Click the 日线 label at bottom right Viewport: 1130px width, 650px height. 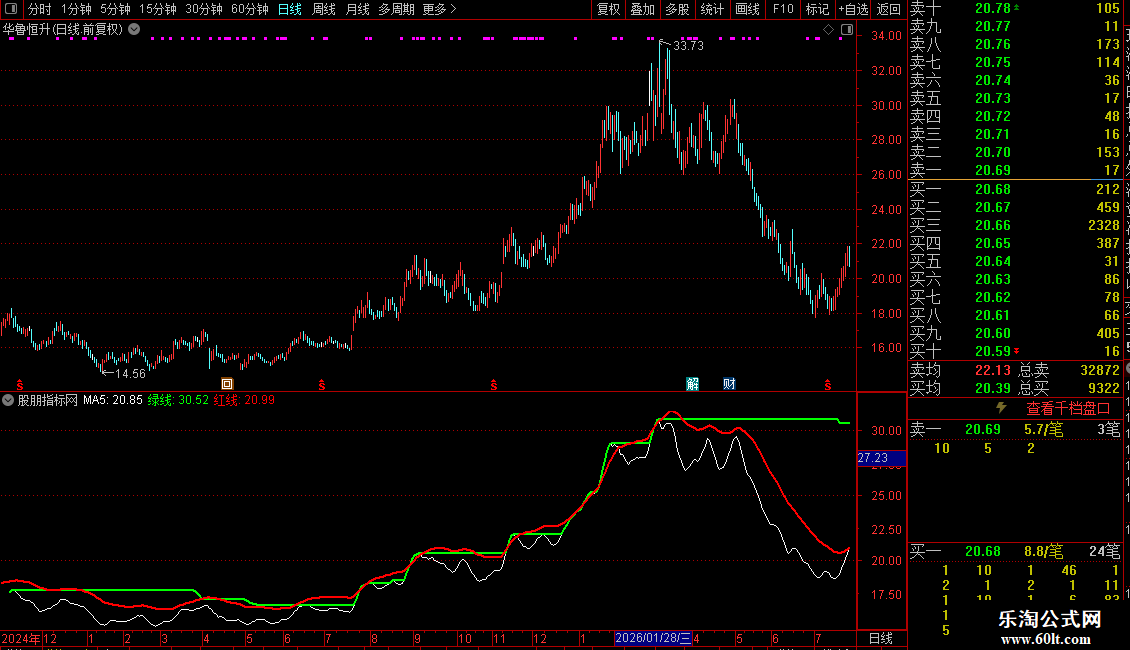click(x=881, y=638)
